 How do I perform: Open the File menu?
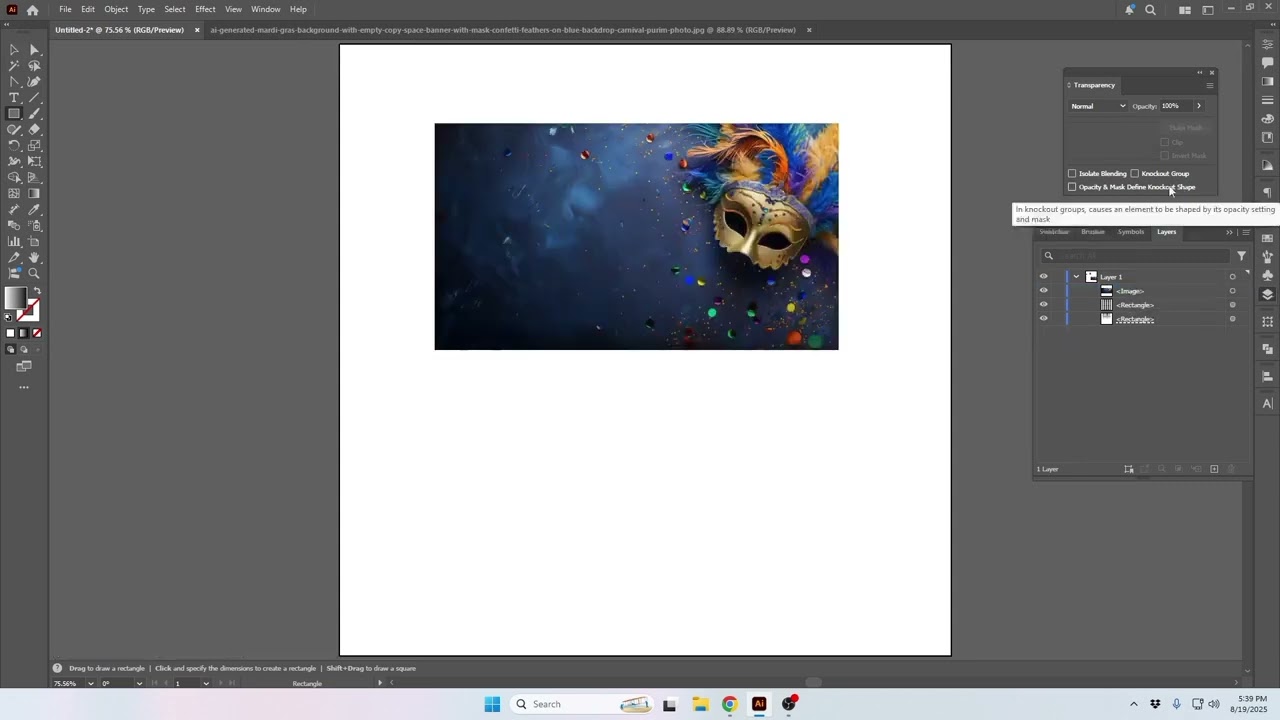tap(65, 9)
